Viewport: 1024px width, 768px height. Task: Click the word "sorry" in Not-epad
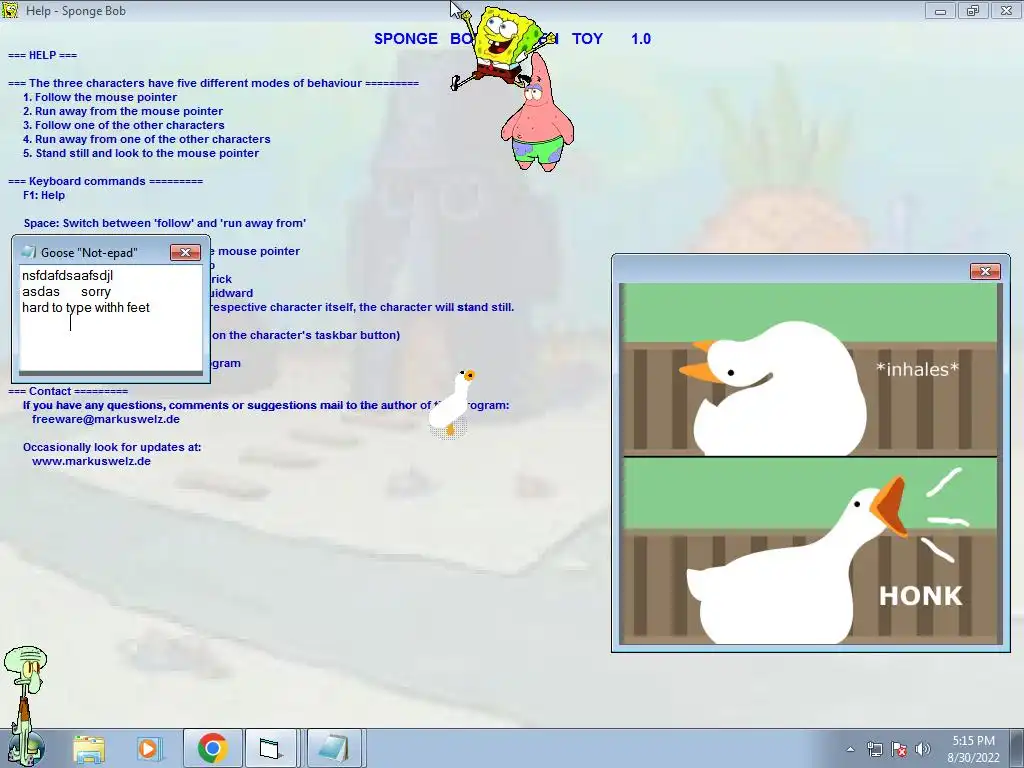click(96, 292)
